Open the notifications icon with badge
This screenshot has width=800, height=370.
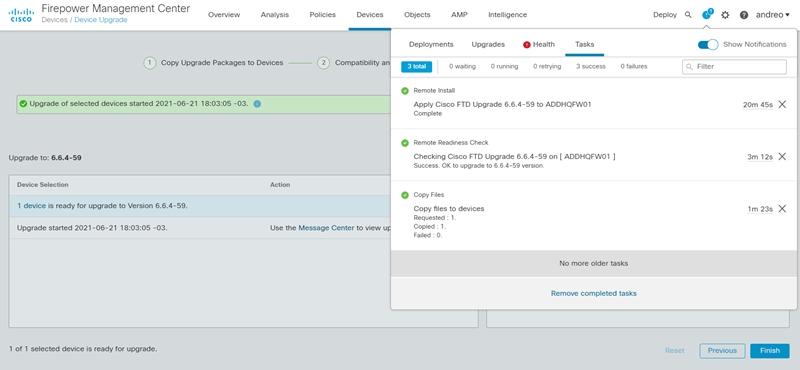click(x=707, y=14)
